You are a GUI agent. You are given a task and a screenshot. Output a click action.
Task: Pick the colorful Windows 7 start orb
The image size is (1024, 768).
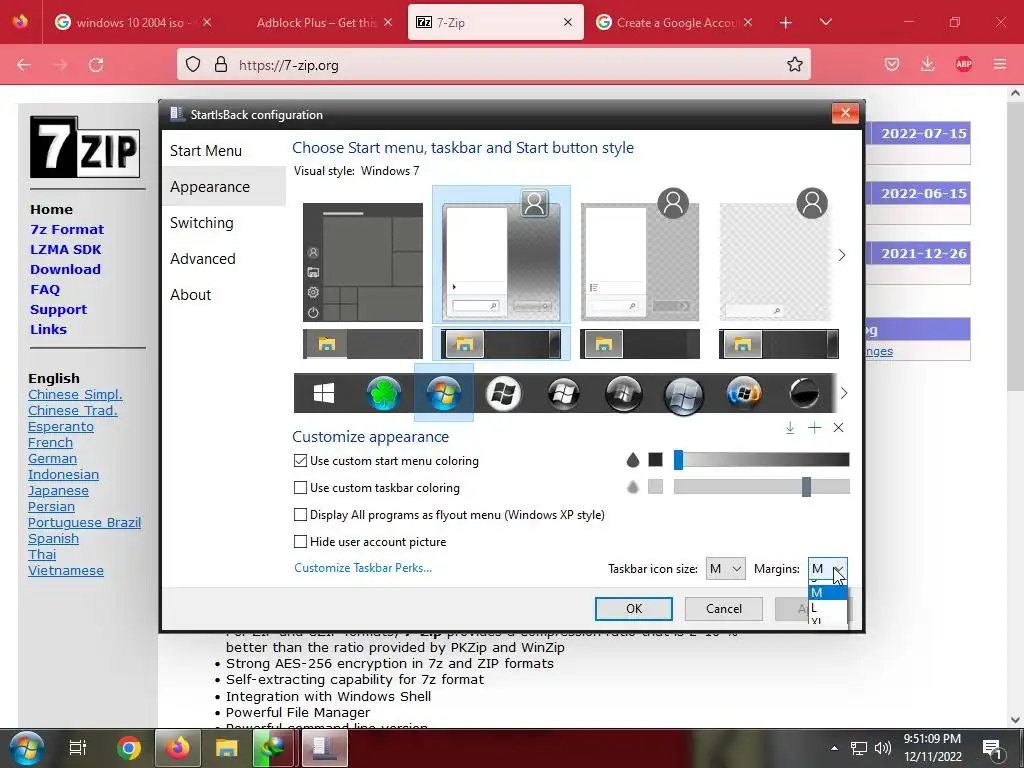[443, 393]
